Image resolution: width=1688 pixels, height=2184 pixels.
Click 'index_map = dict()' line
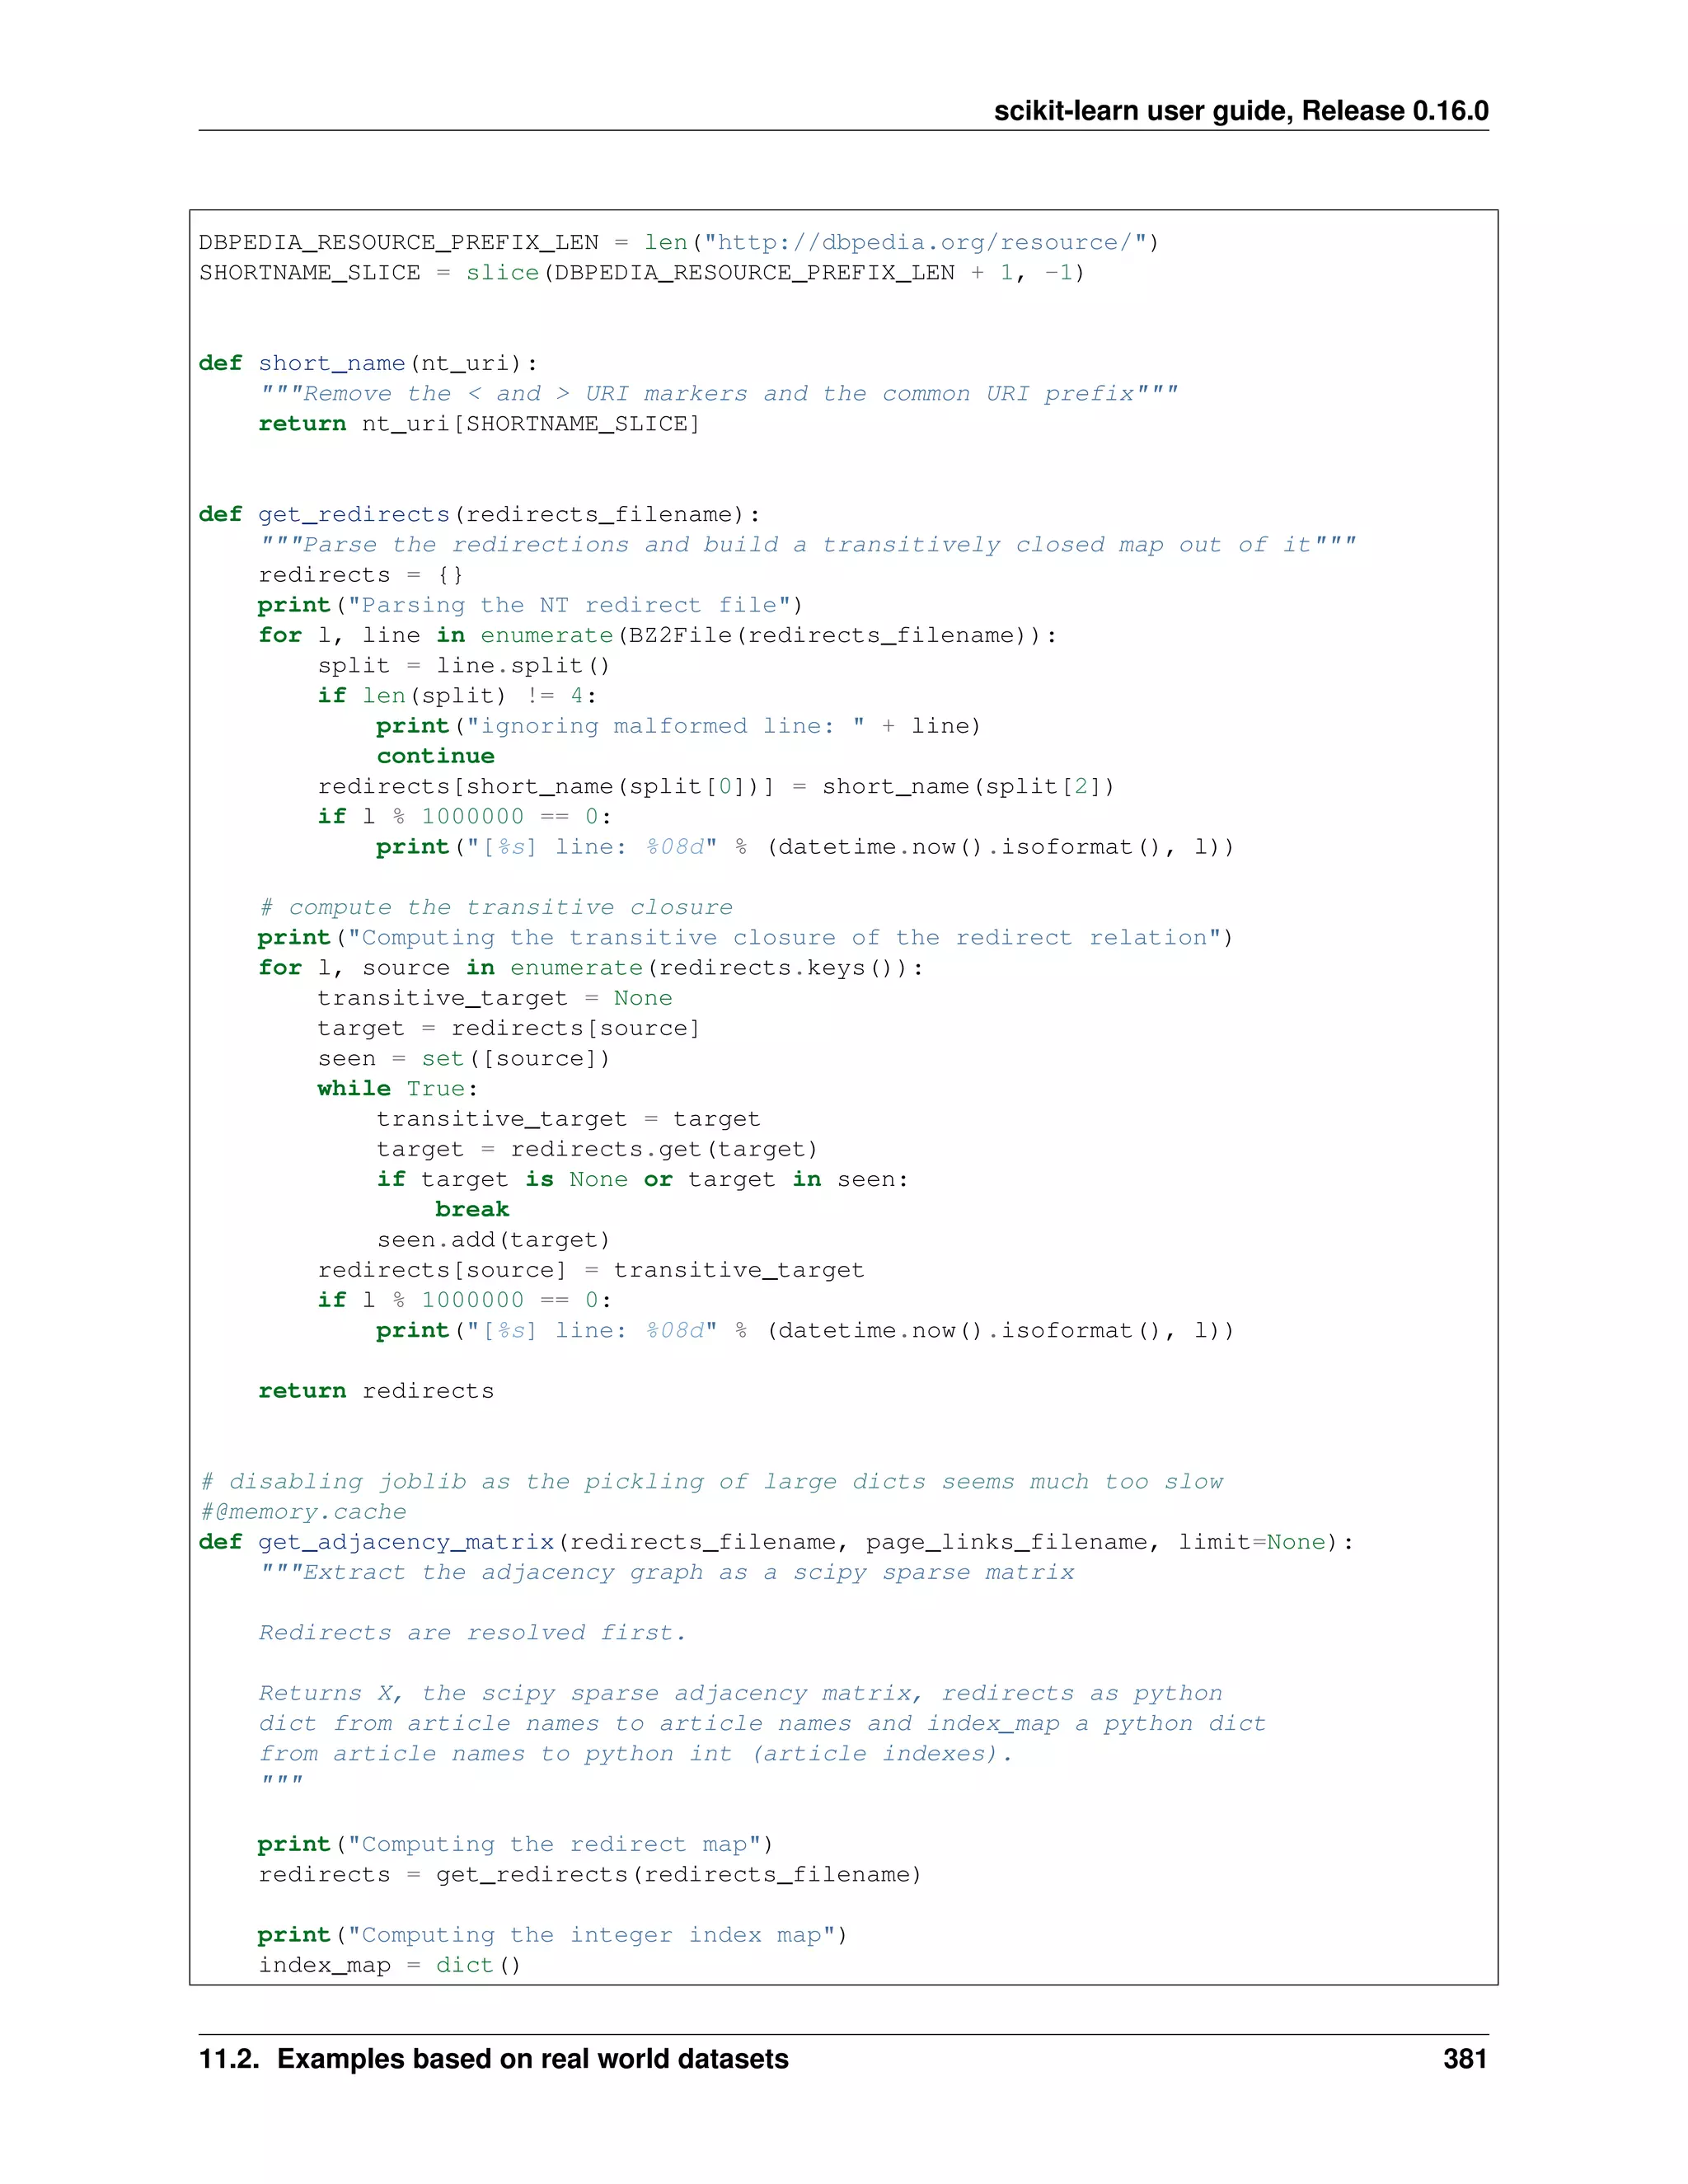[x=390, y=1966]
